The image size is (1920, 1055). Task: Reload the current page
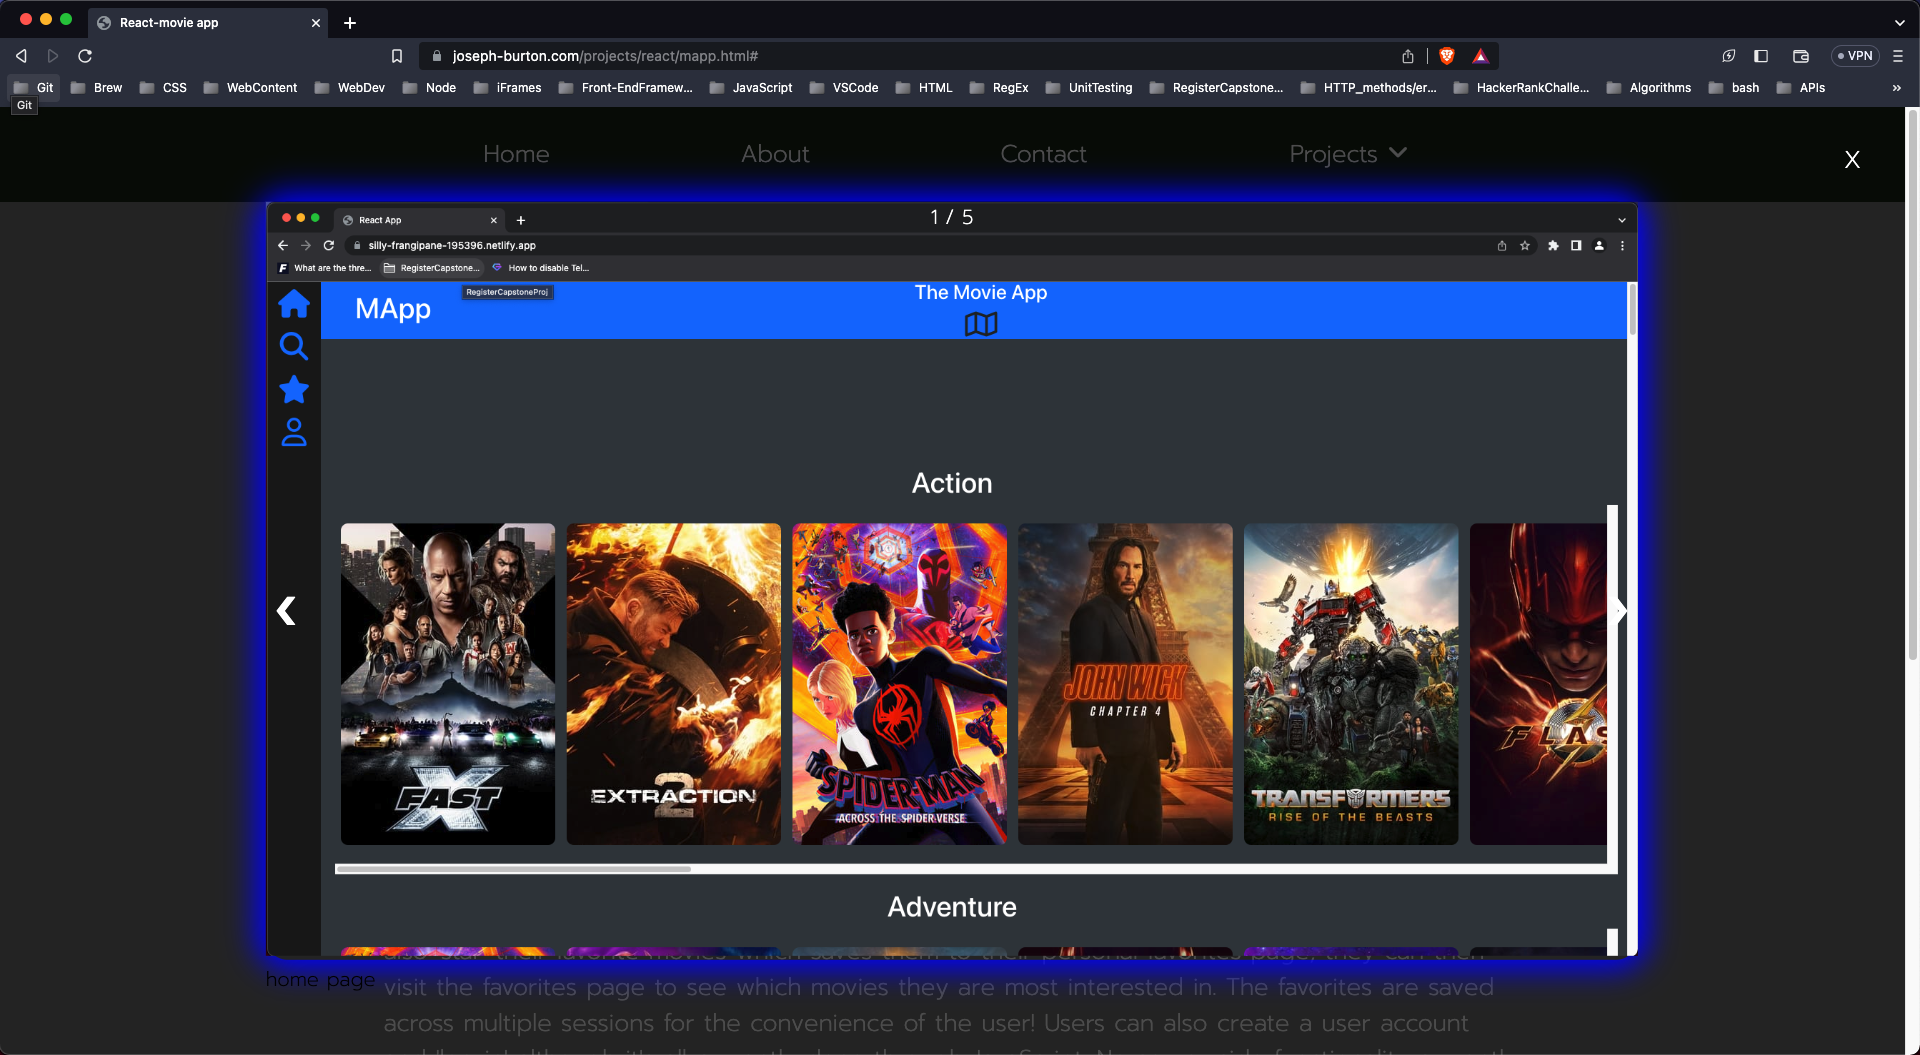click(x=85, y=56)
